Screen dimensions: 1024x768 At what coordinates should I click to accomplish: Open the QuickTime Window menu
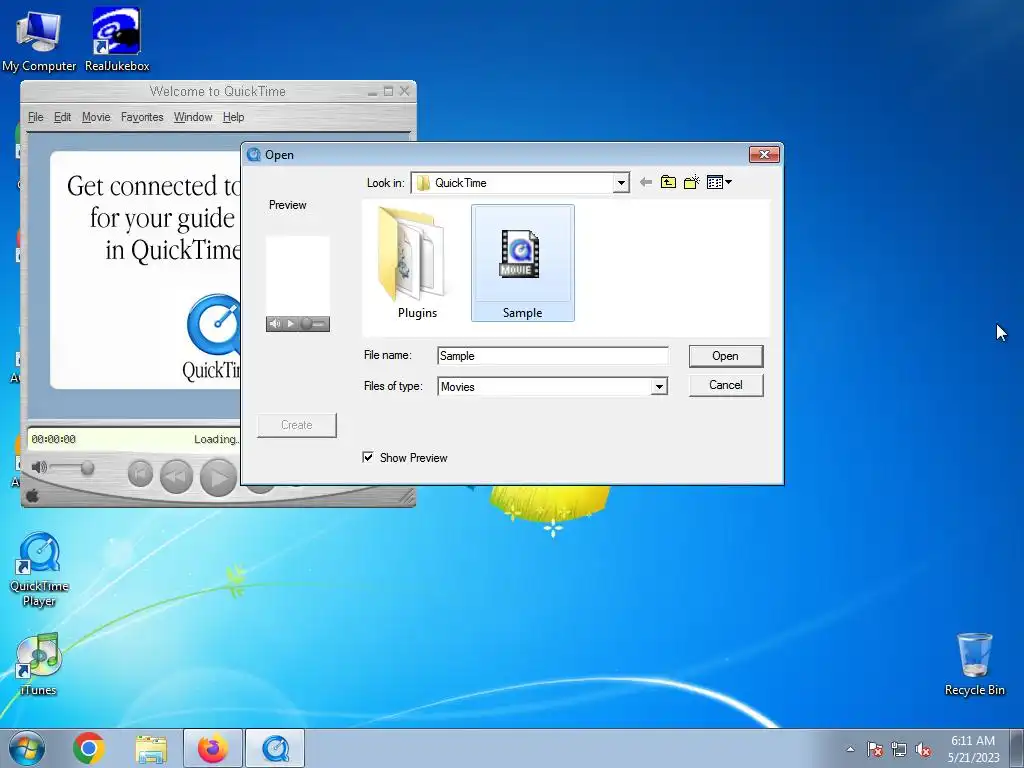click(193, 117)
